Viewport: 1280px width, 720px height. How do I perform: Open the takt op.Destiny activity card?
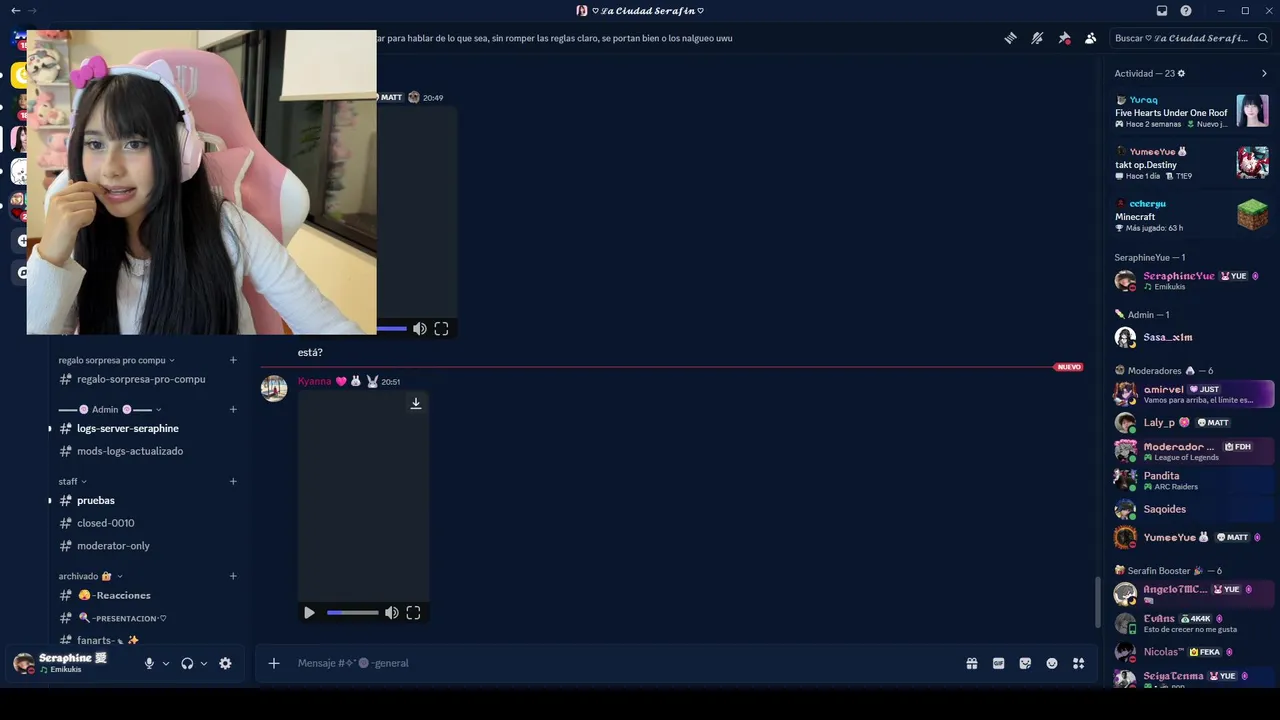click(x=1192, y=164)
